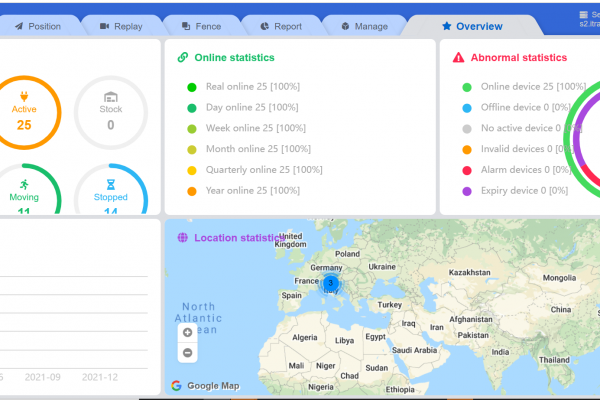Click the Manage cube icon

345,26
